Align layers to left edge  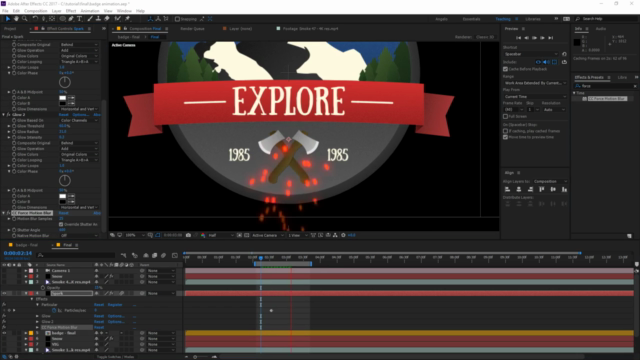tap(507, 189)
